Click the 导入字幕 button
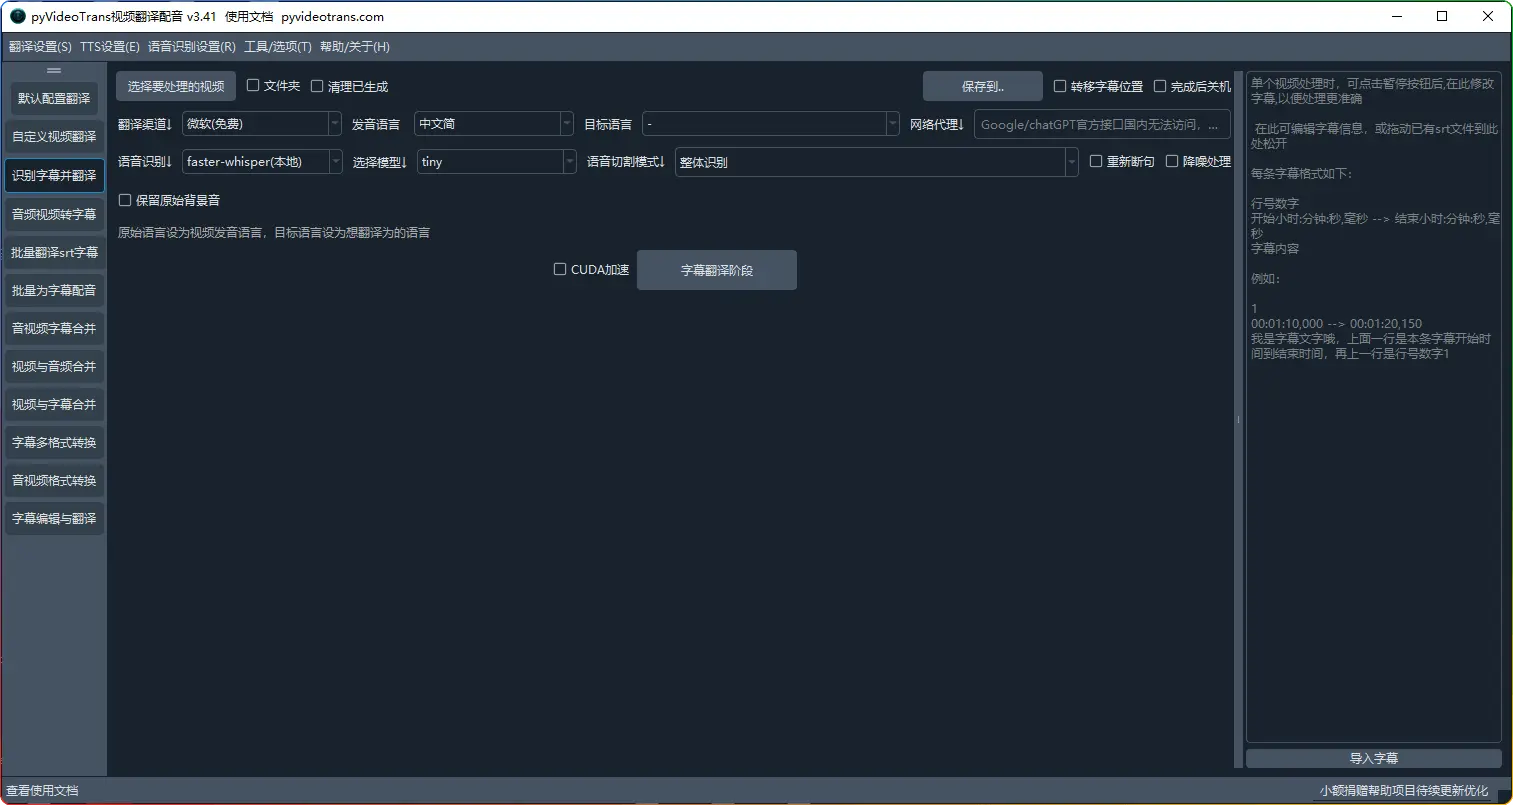Viewport: 1513px width, 805px height. coord(1373,757)
